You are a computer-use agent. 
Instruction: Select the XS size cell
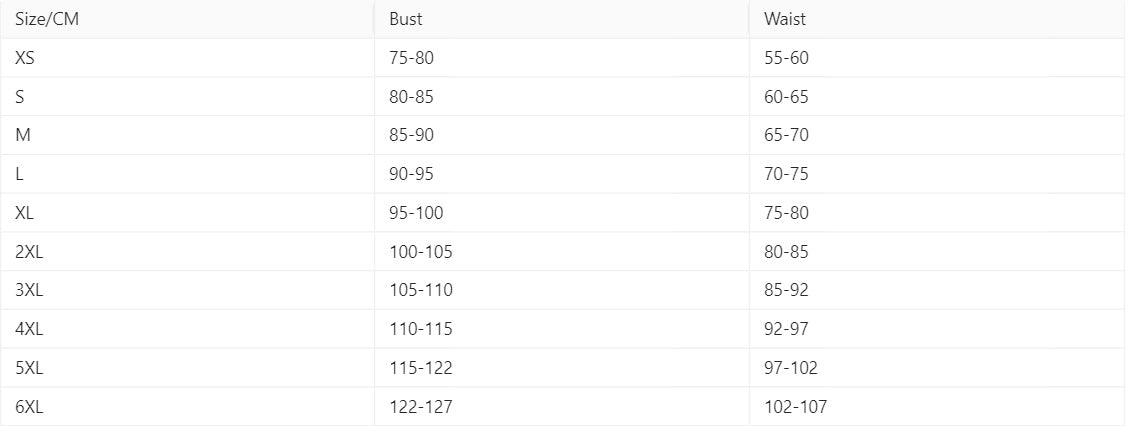[x=26, y=58]
